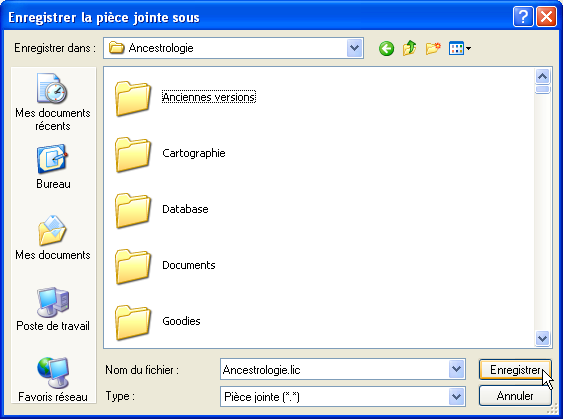Click the file list scroll down arrow
This screenshot has width=563, height=419.
pos(542,338)
